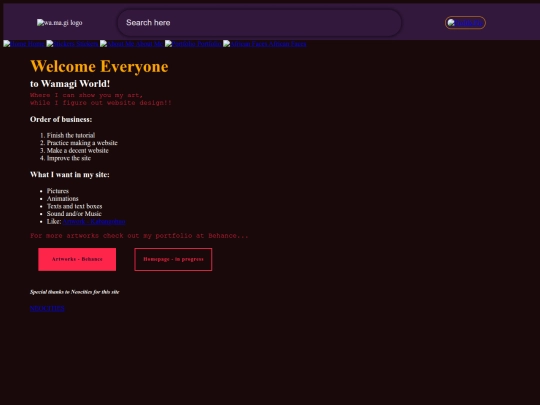Open the Artwork link after 'Like:'
Image resolution: width=540 pixels, height=405 pixels.
[x=94, y=221]
